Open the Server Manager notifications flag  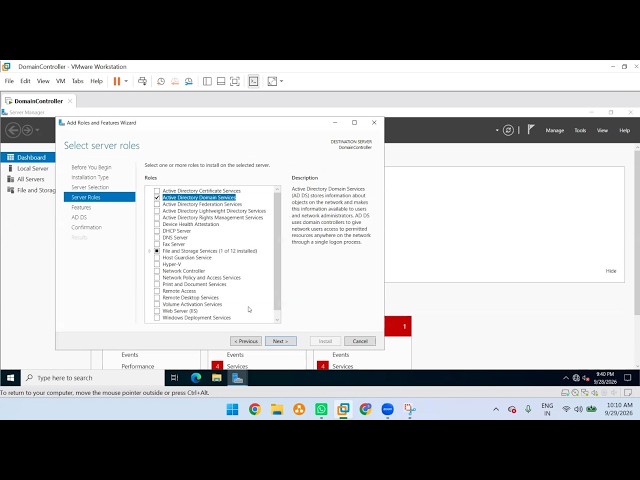coord(531,130)
